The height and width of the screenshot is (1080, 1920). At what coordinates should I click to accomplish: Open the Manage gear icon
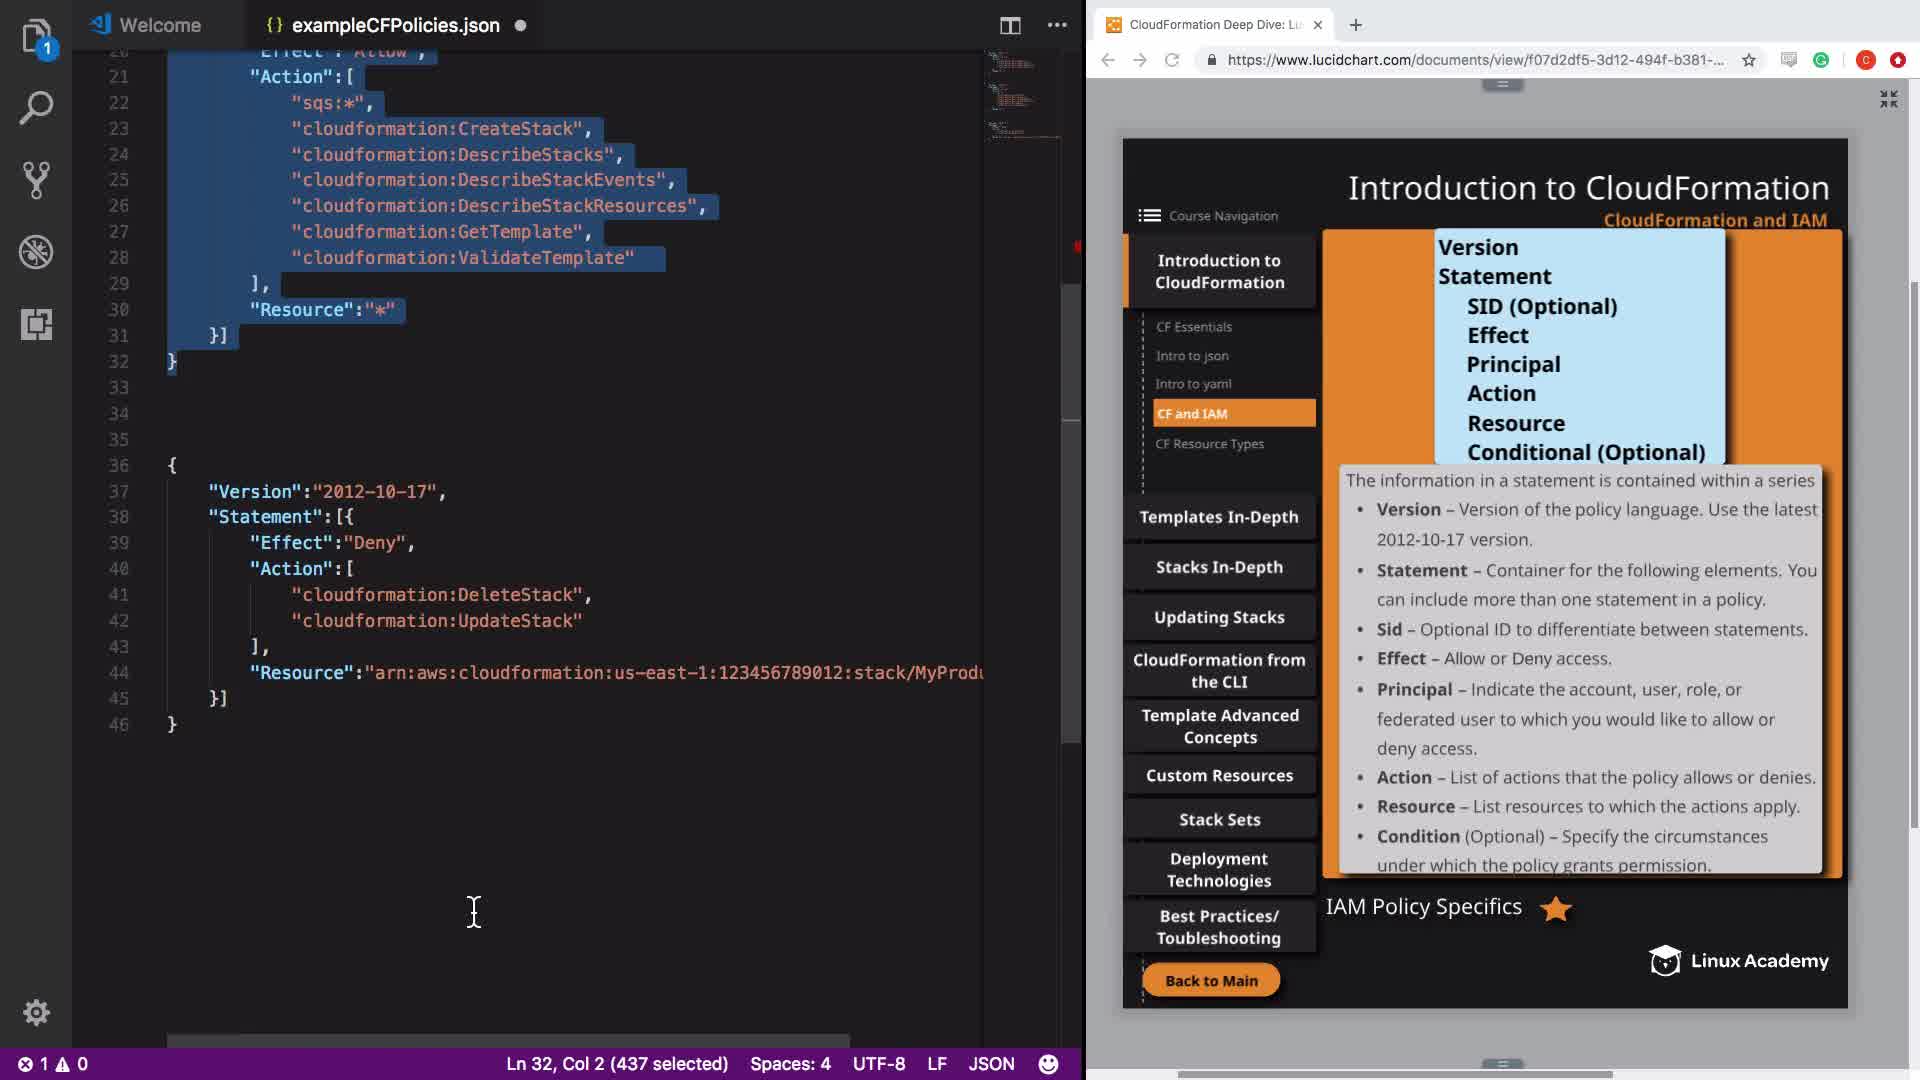tap(36, 1012)
